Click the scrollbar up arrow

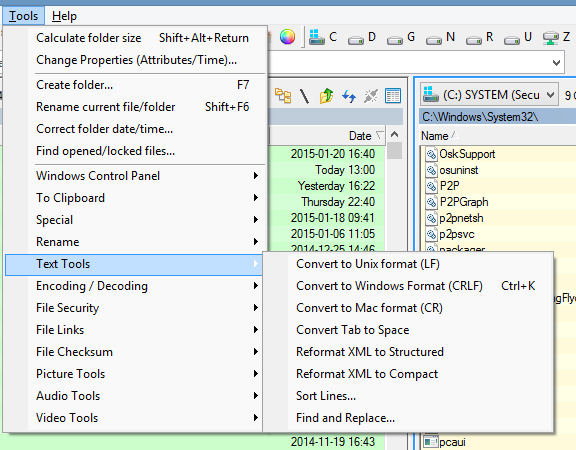click(395, 134)
